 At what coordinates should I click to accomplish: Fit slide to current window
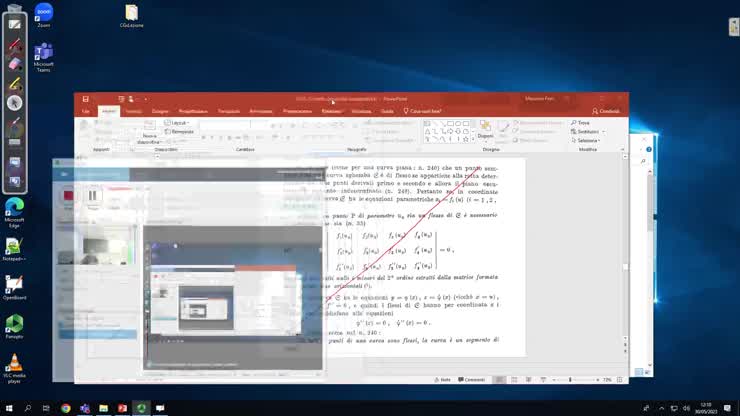pos(620,380)
